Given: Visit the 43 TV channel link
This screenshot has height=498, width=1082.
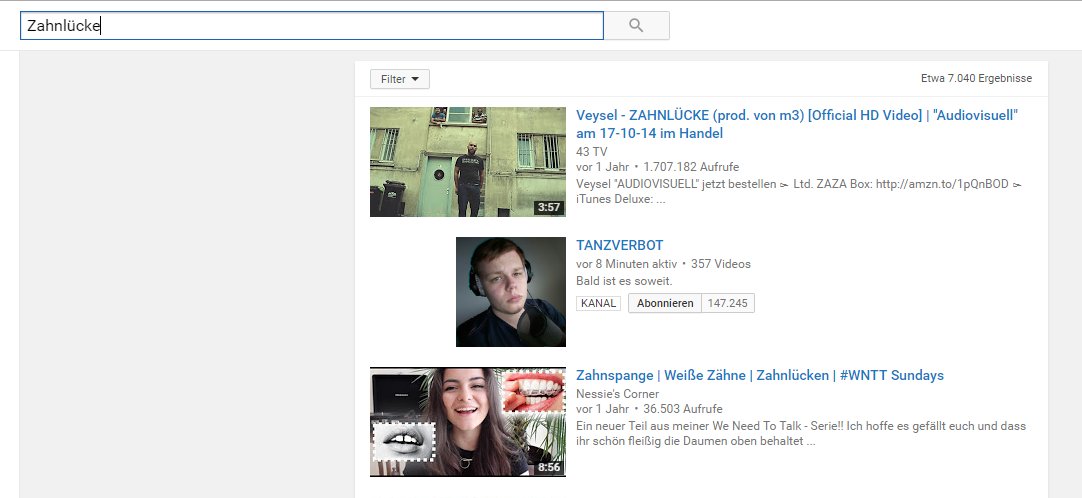Looking at the screenshot, I should coord(591,151).
